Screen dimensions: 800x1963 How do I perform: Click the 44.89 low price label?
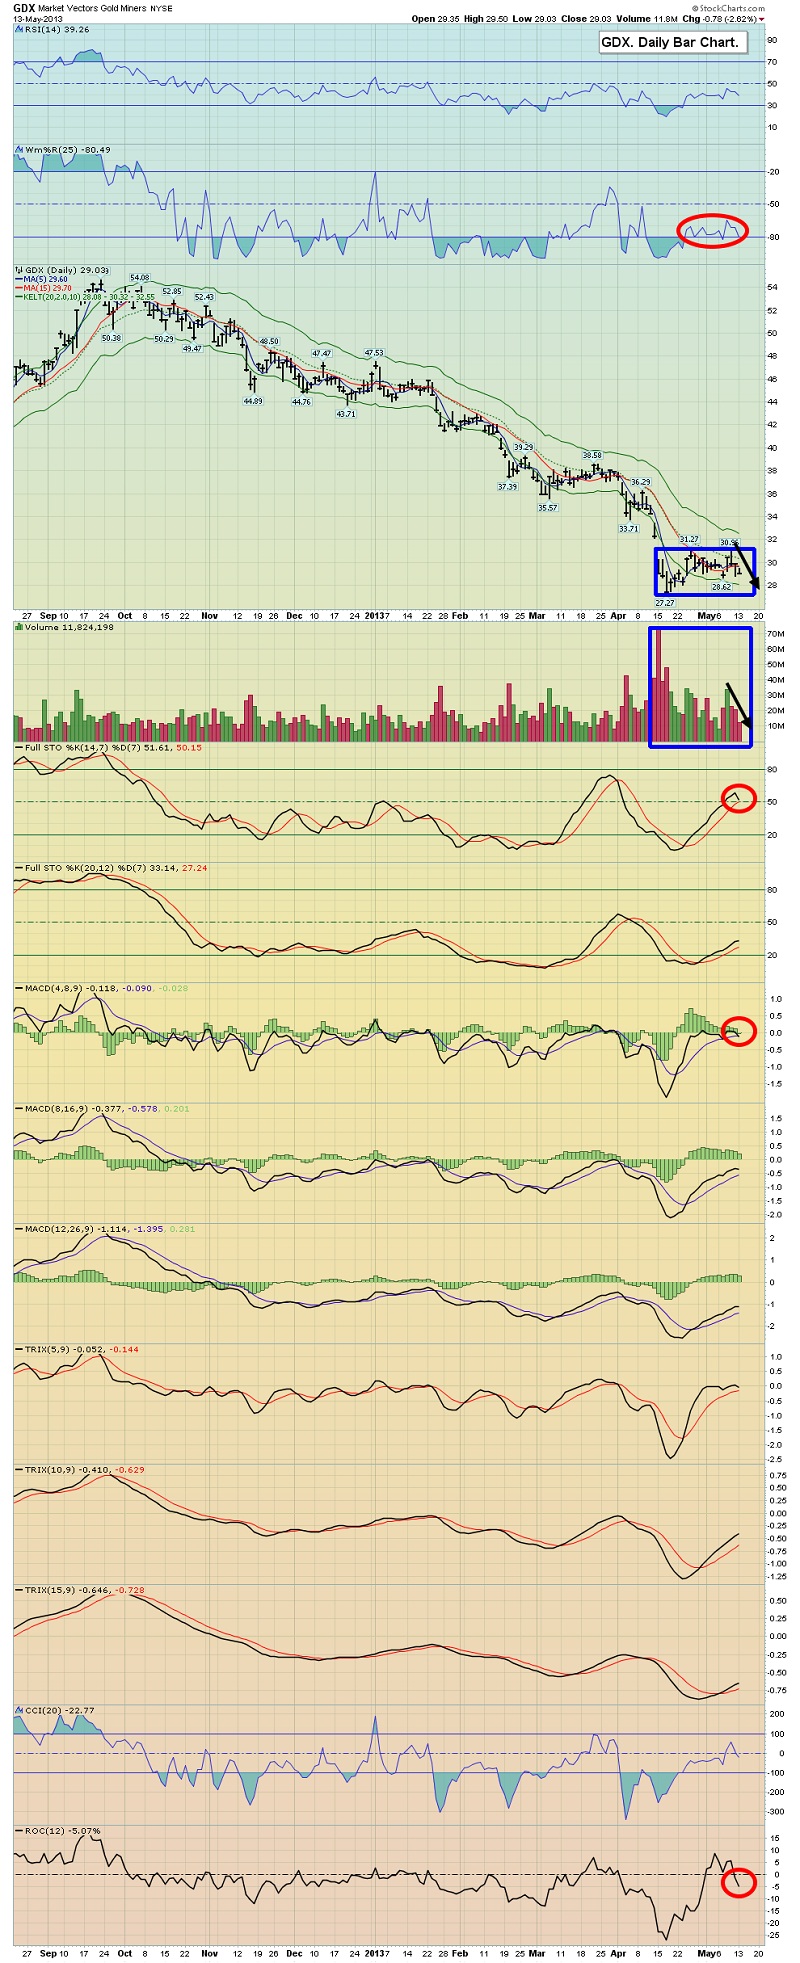(252, 401)
